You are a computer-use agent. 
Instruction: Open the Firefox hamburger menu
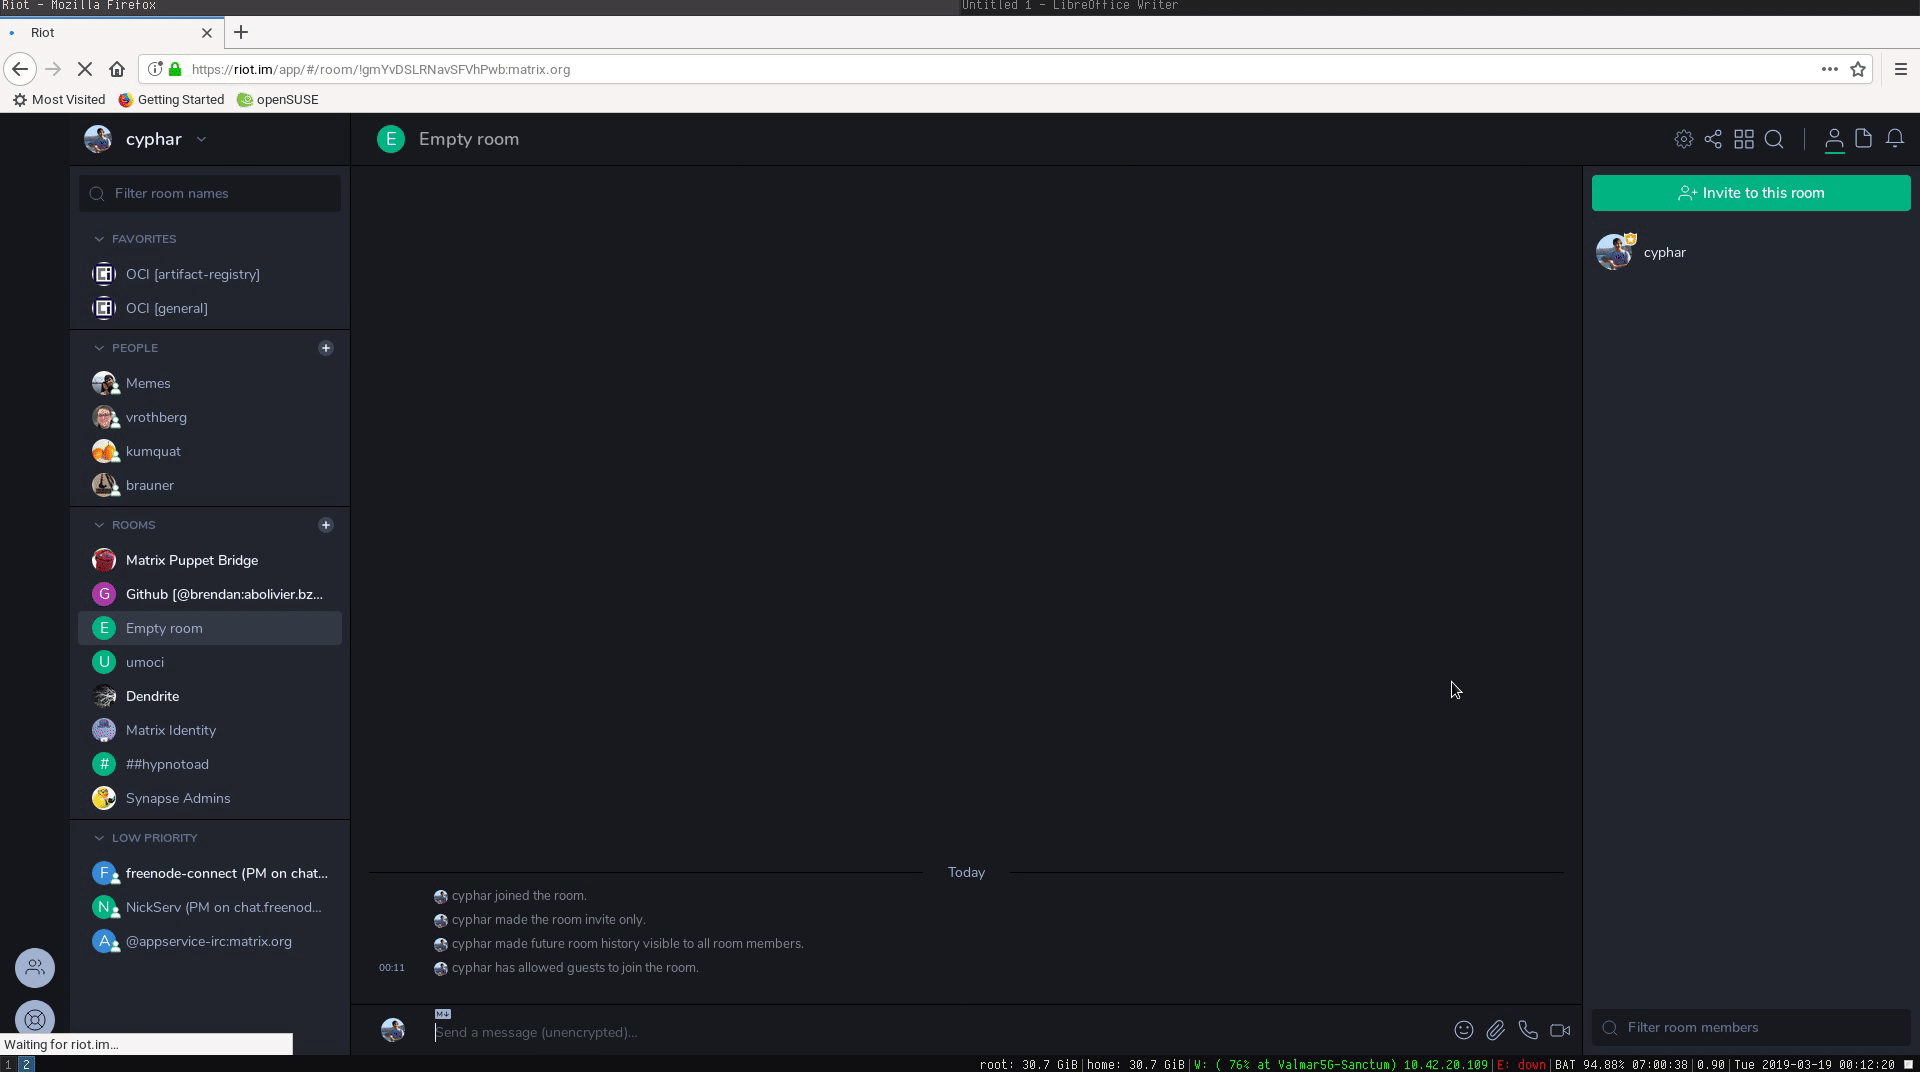pyautogui.click(x=1900, y=69)
